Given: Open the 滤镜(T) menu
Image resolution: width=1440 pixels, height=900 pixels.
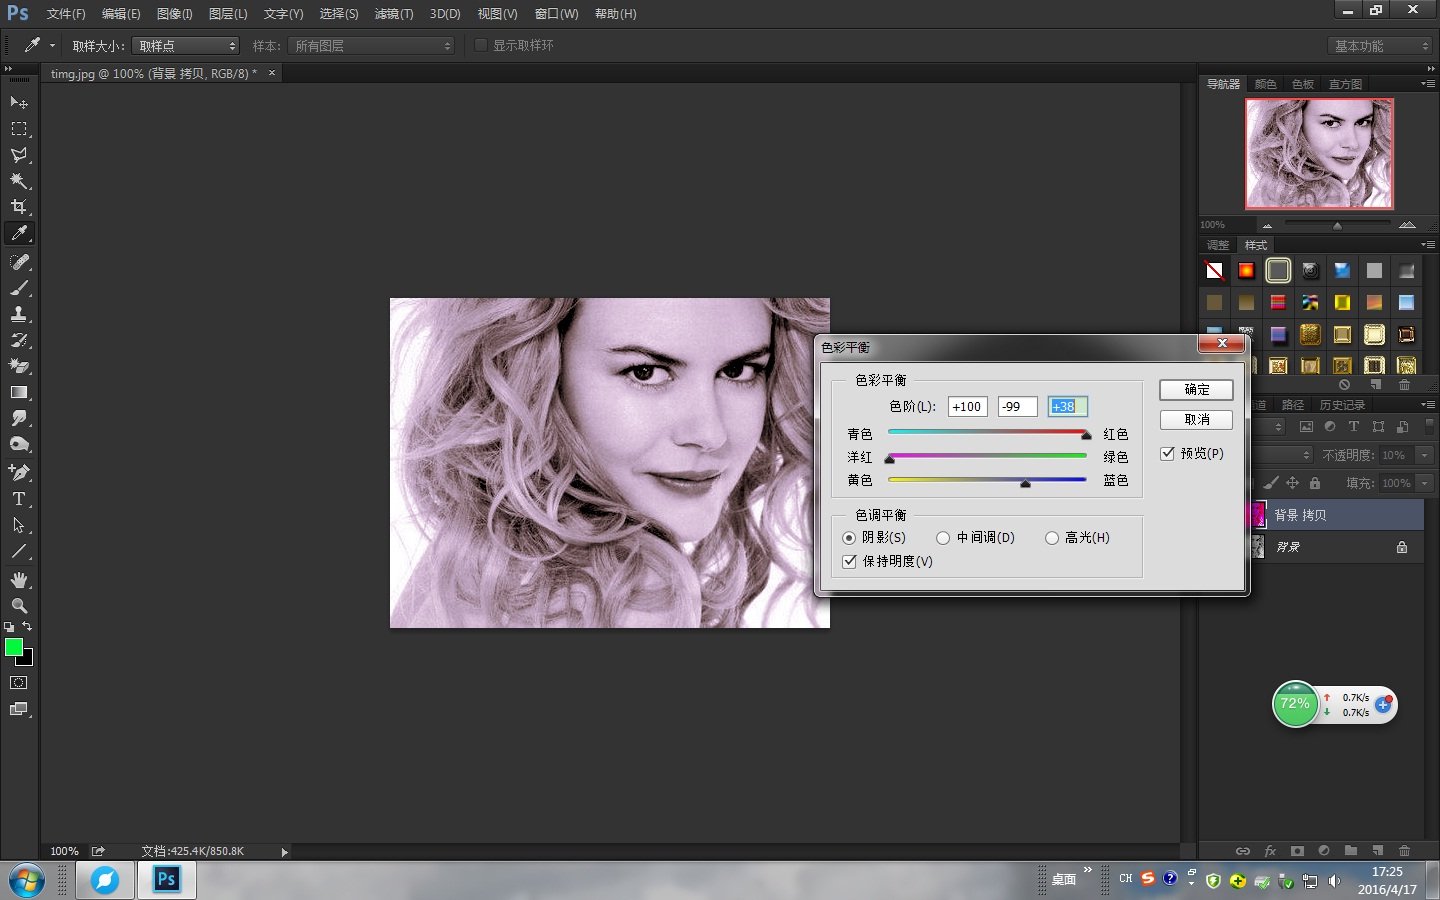Looking at the screenshot, I should (394, 13).
